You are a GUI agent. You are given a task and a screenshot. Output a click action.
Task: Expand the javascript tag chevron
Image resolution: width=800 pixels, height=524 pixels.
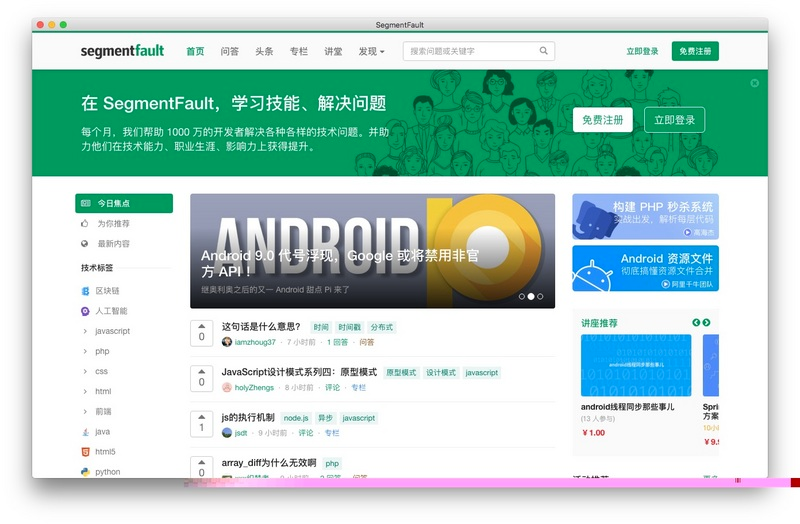85,331
